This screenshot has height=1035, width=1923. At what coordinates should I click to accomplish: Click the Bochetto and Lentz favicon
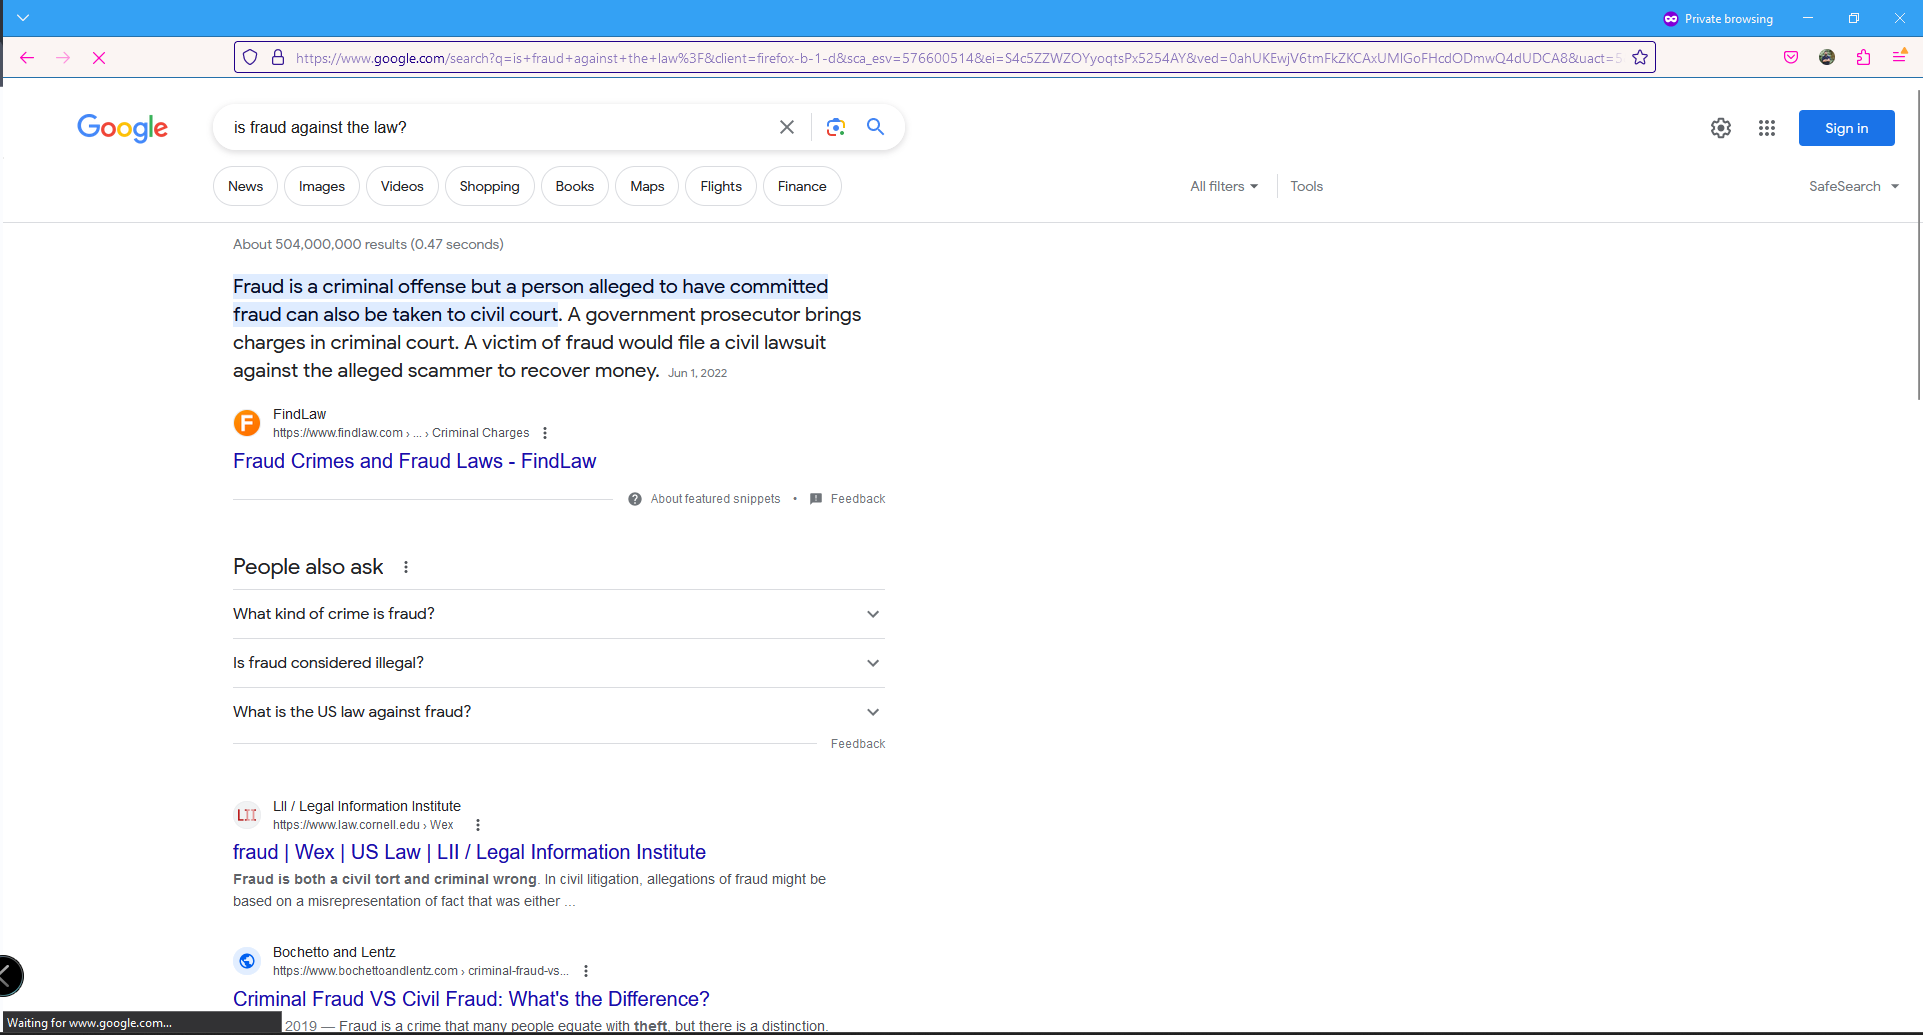coord(247,961)
